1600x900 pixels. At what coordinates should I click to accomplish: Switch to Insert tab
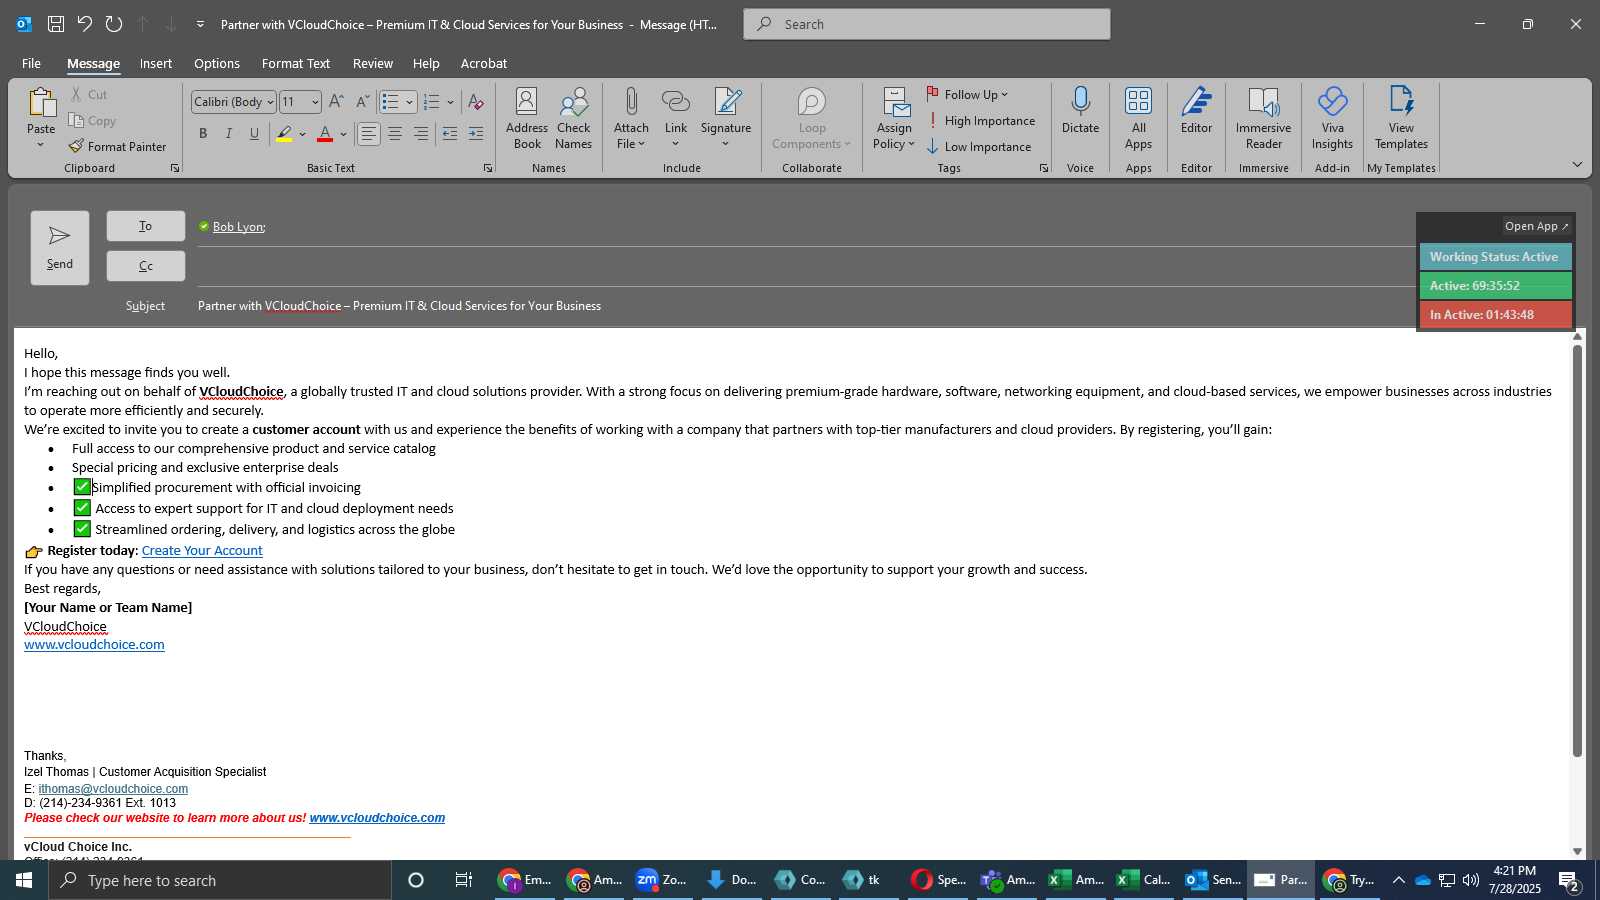coord(155,63)
